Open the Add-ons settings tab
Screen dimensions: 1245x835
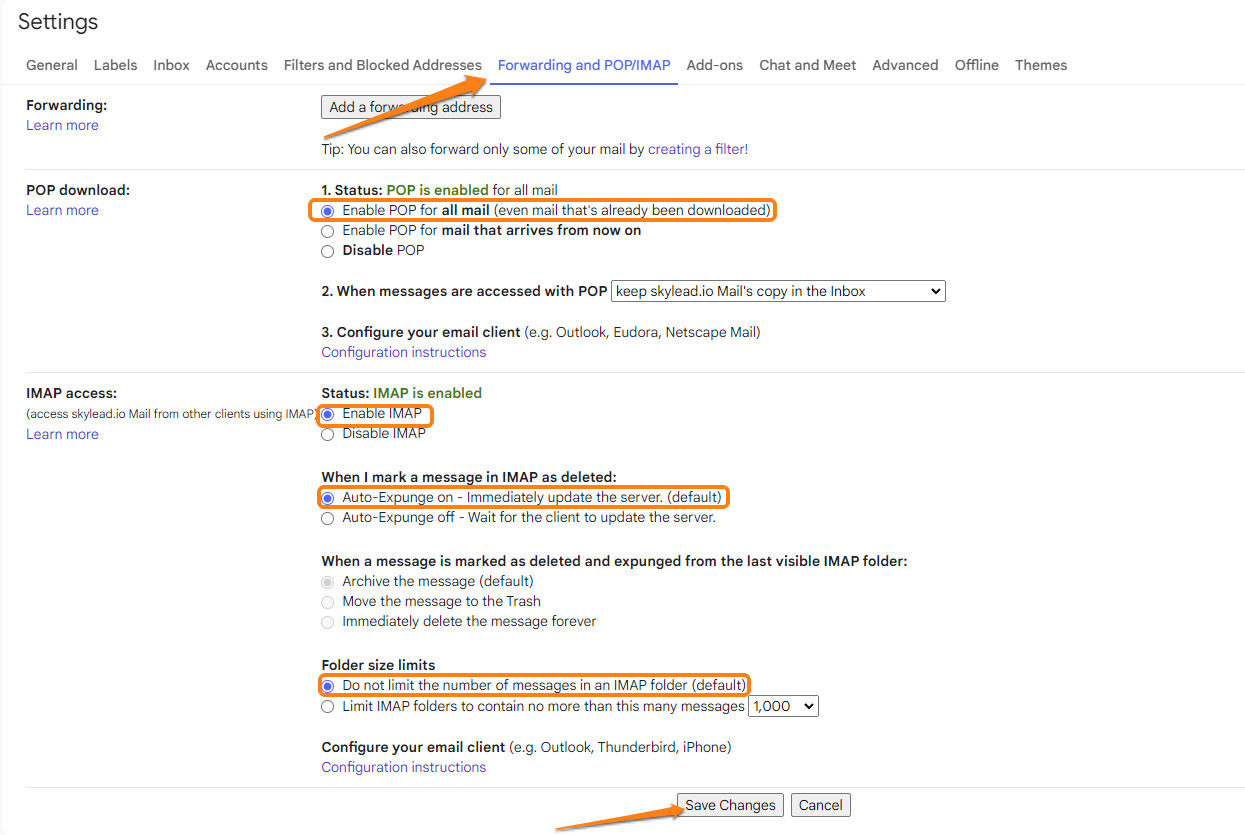[x=714, y=64]
